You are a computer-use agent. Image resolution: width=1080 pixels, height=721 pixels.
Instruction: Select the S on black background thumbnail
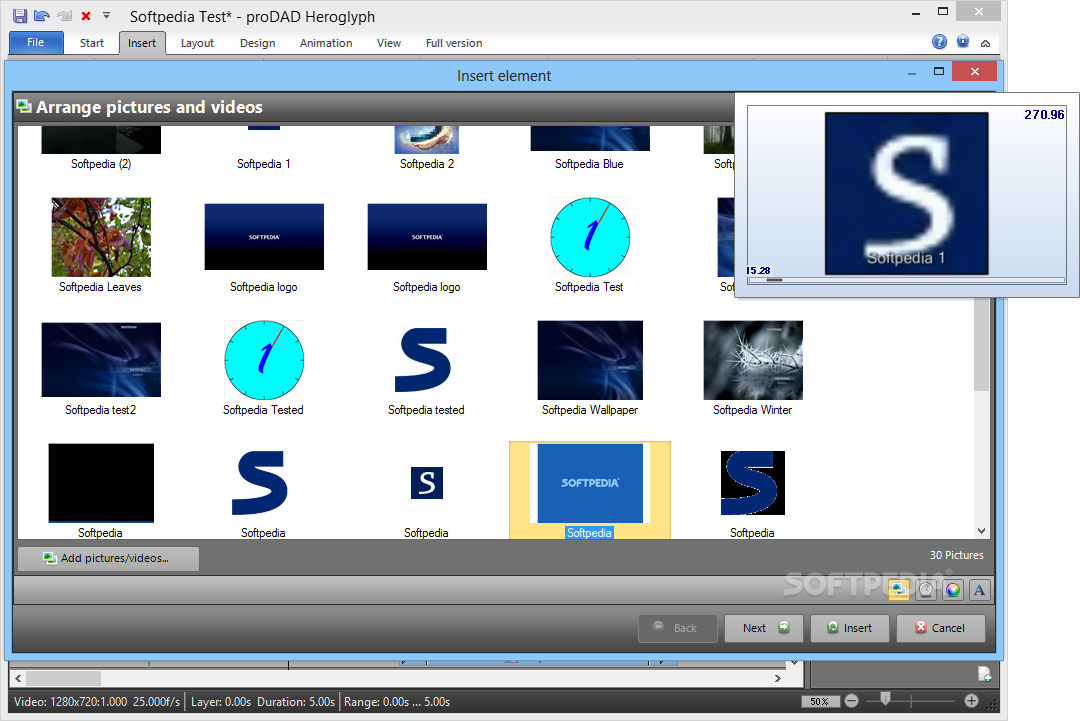753,483
